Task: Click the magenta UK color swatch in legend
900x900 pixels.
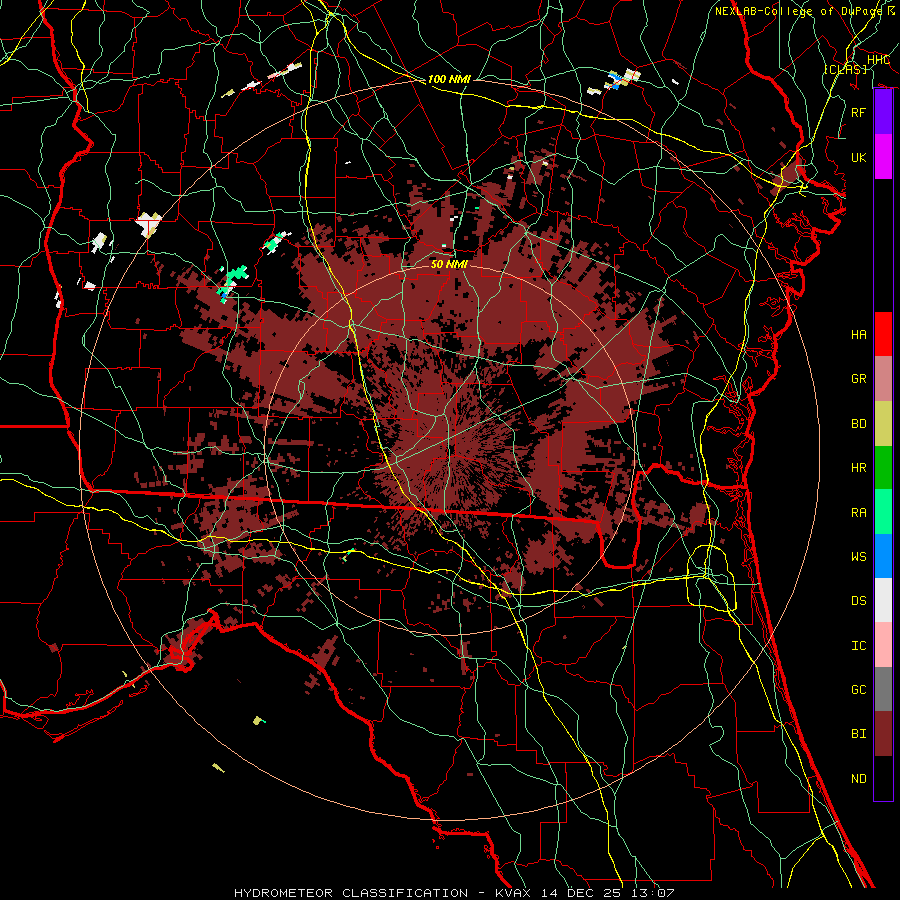Action: click(883, 157)
